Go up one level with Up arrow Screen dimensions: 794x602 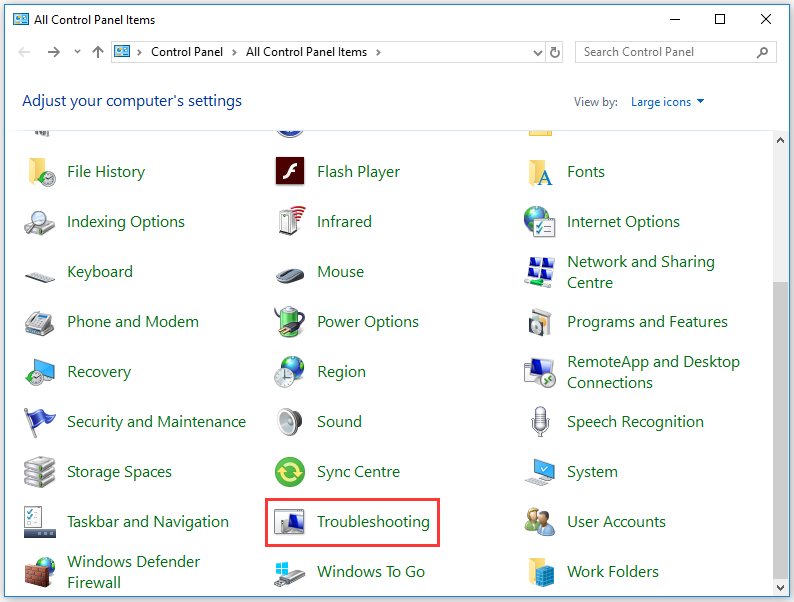[98, 52]
